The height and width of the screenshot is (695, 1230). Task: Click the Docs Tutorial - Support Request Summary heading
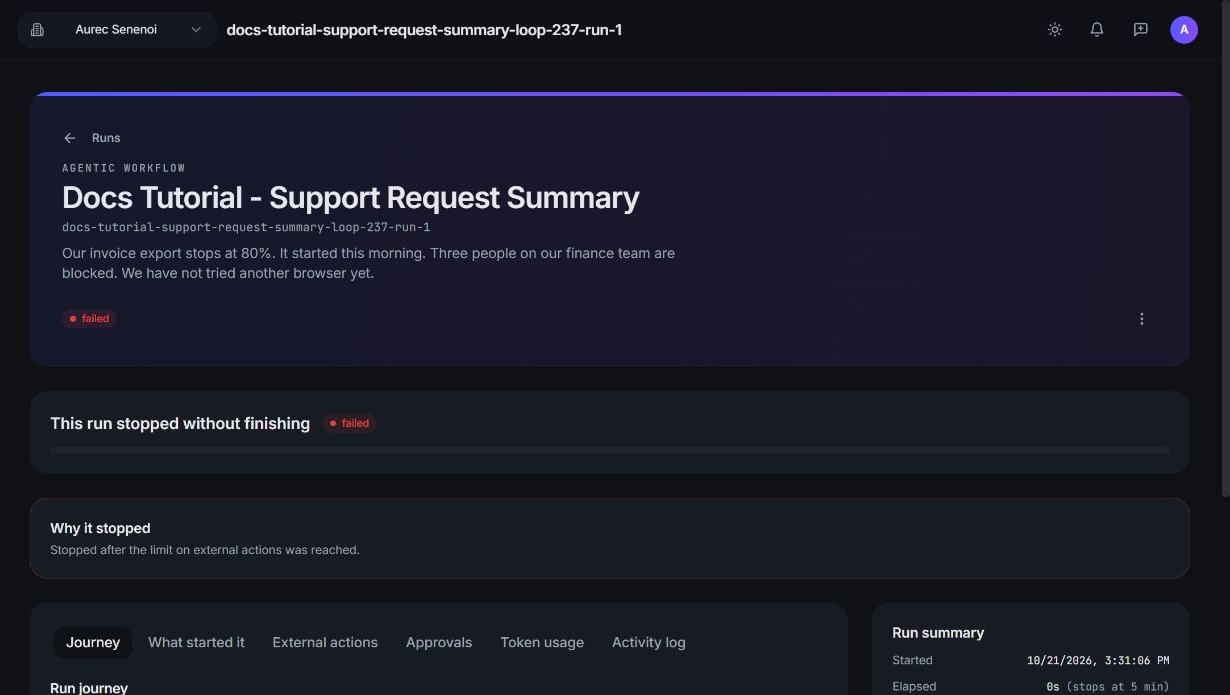(351, 197)
